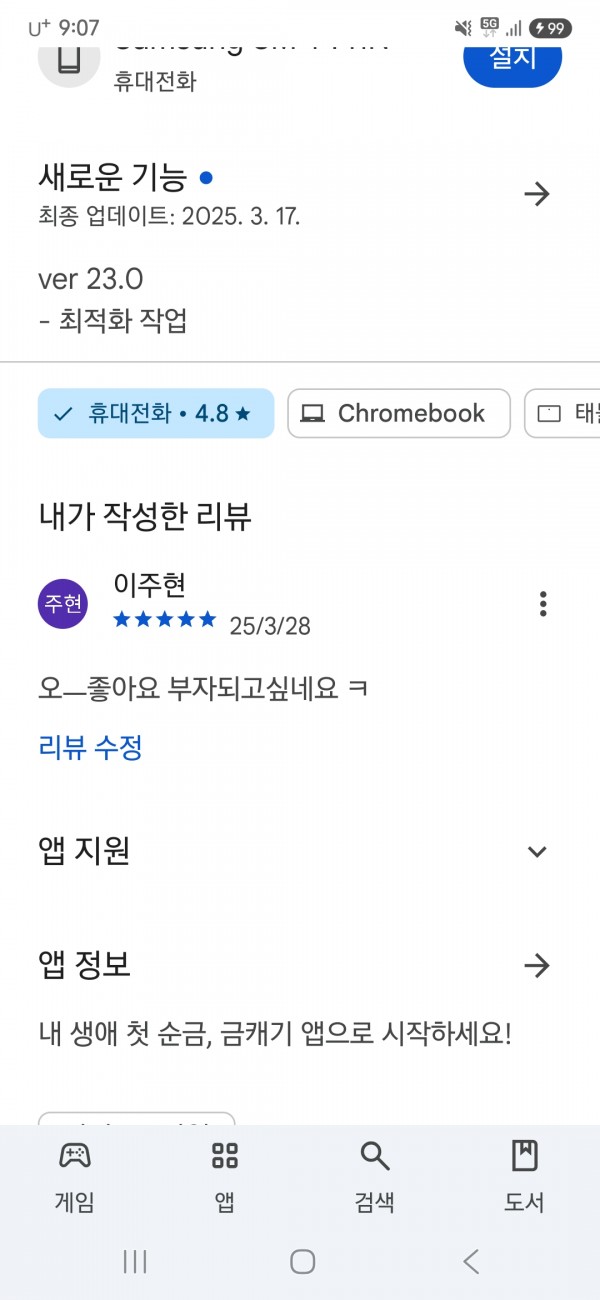Open 앱 정보 details arrow
Viewport: 600px width, 1300px height.
tap(537, 965)
